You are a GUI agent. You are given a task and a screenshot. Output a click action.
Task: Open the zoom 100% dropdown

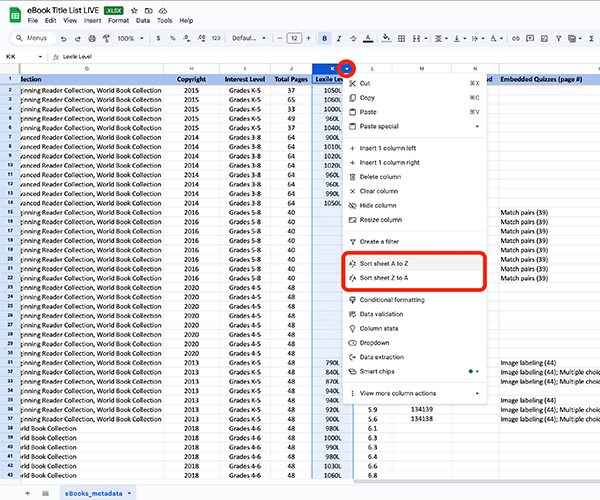(130, 38)
